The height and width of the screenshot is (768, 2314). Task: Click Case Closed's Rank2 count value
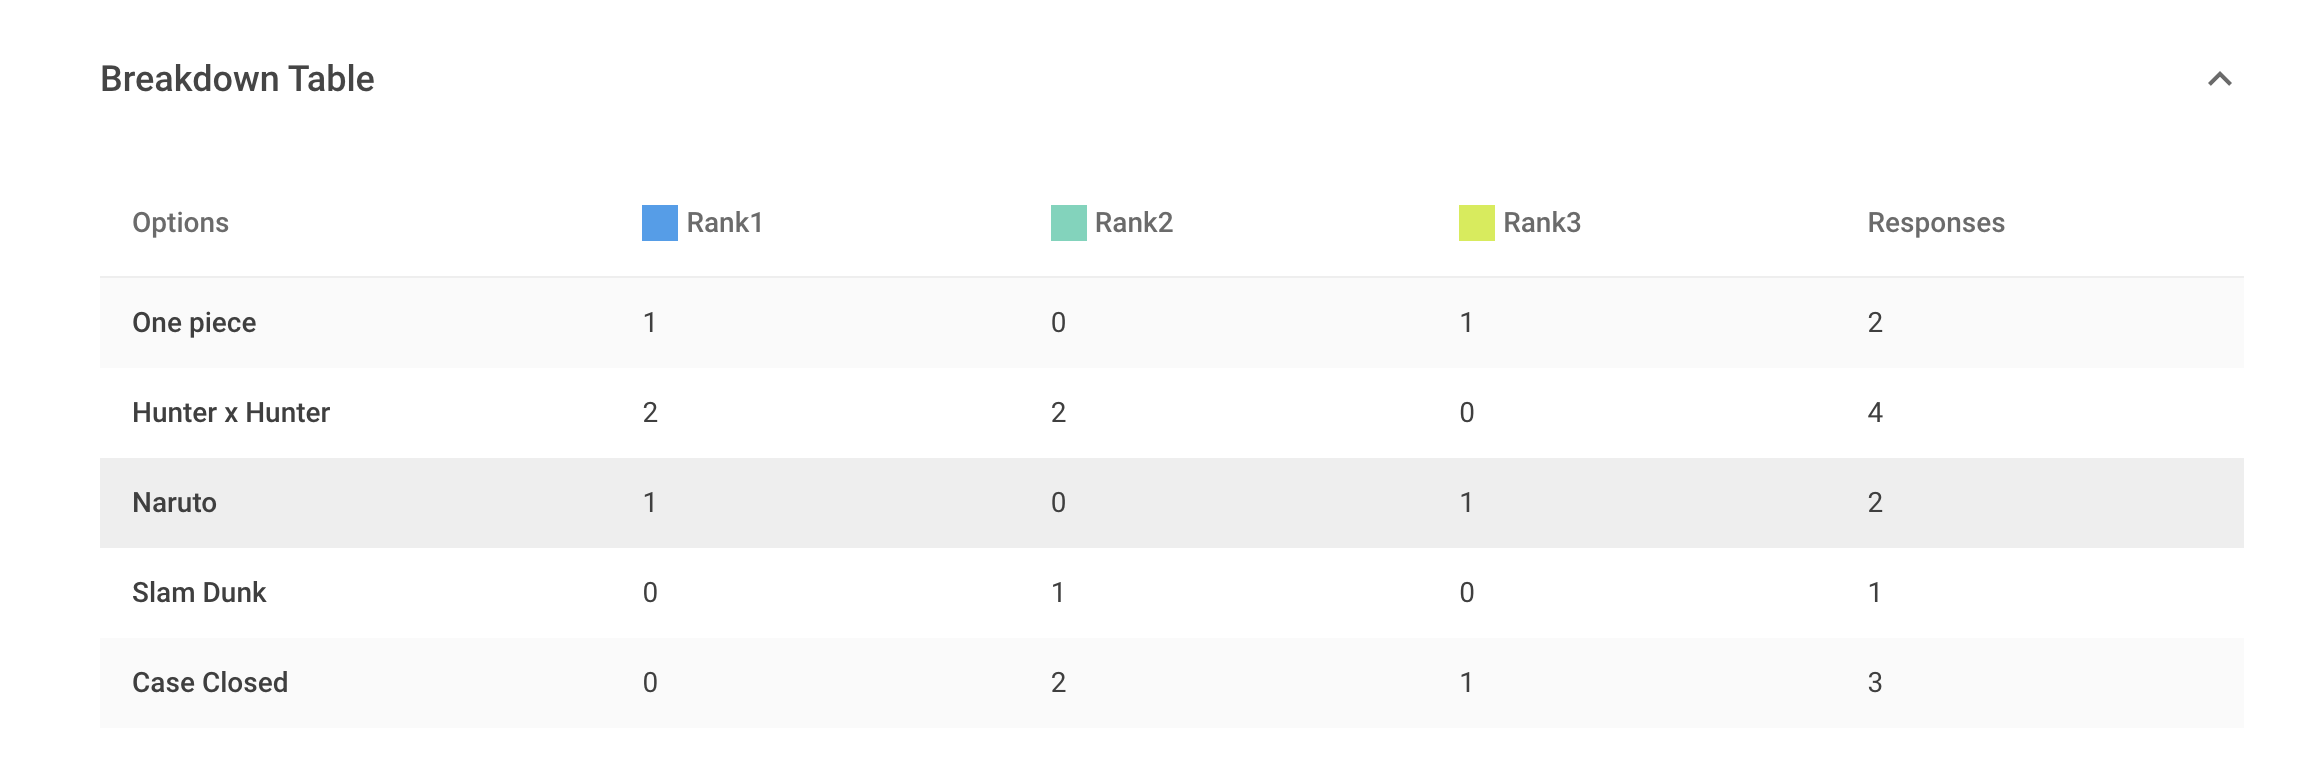pos(1058,682)
